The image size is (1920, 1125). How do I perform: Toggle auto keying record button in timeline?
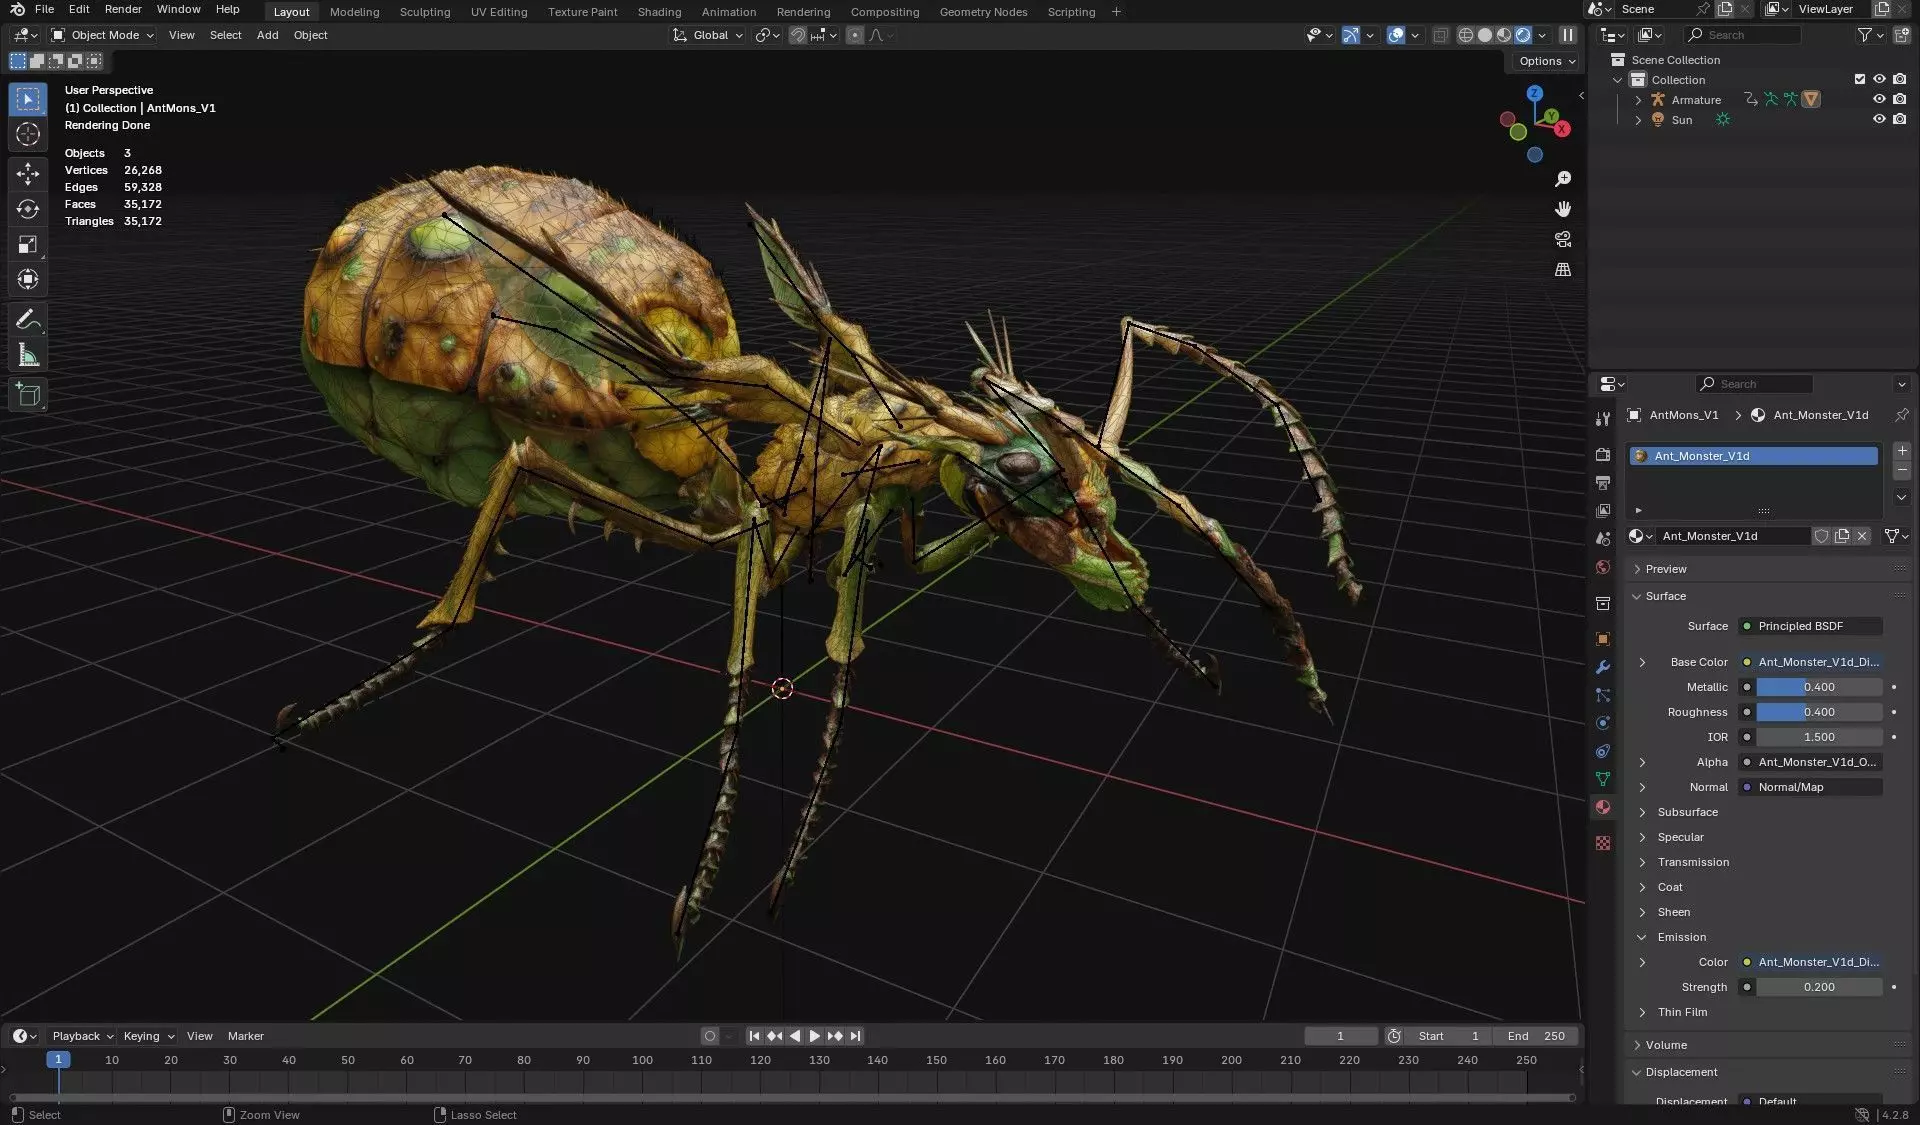coord(710,1036)
